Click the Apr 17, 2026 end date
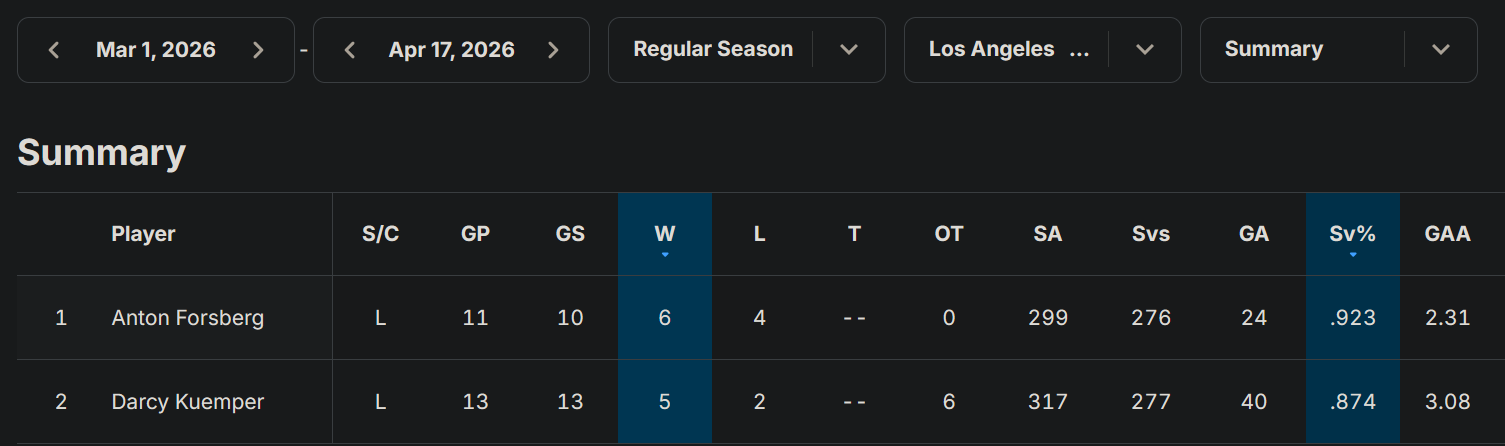The width and height of the screenshot is (1505, 446). tap(451, 50)
